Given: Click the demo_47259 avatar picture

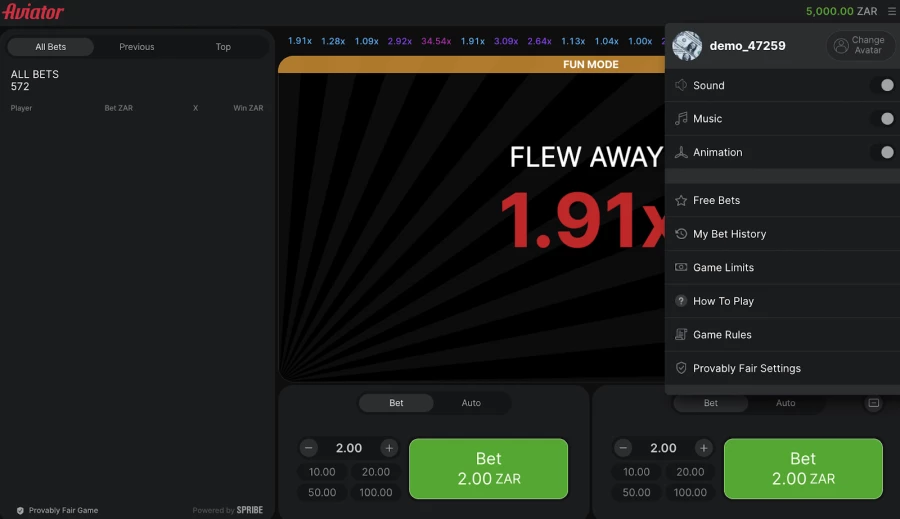Looking at the screenshot, I should tap(687, 46).
